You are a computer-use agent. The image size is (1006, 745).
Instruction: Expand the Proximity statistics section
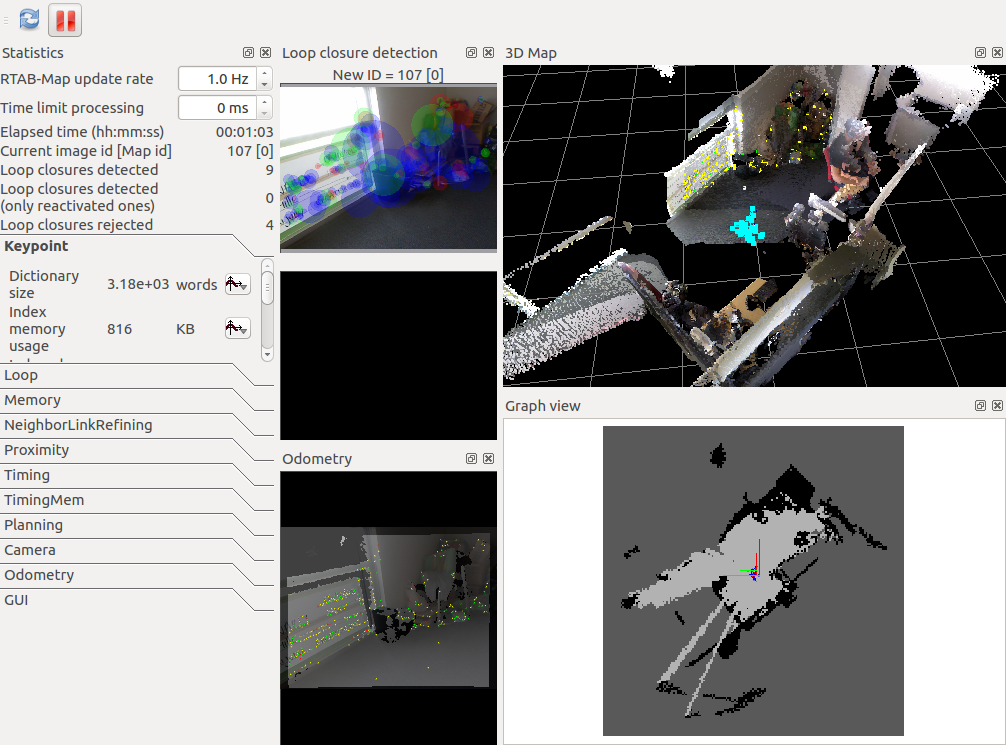pyautogui.click(x=36, y=450)
